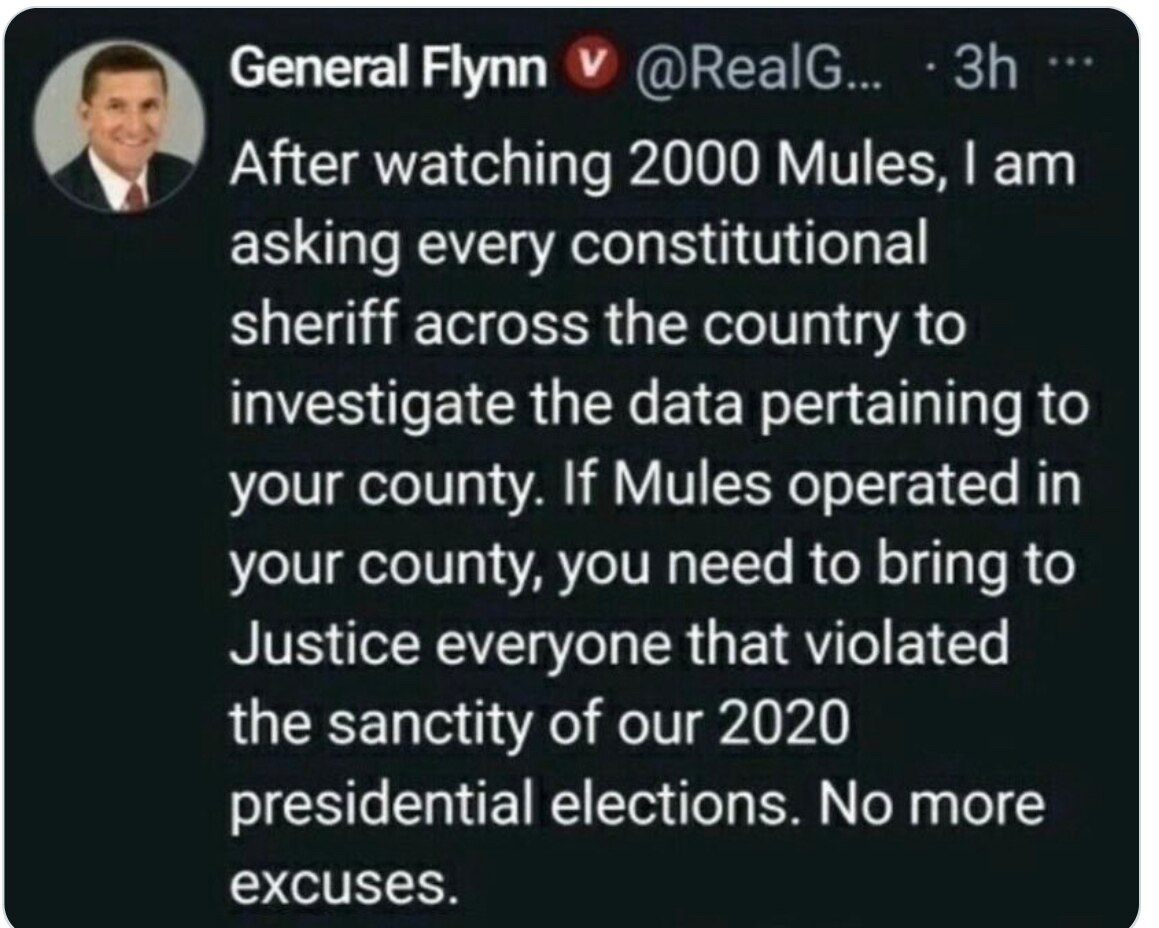This screenshot has width=1159, height=928.
Task: Click the word "constitutional" in the tweet
Action: click(750, 246)
